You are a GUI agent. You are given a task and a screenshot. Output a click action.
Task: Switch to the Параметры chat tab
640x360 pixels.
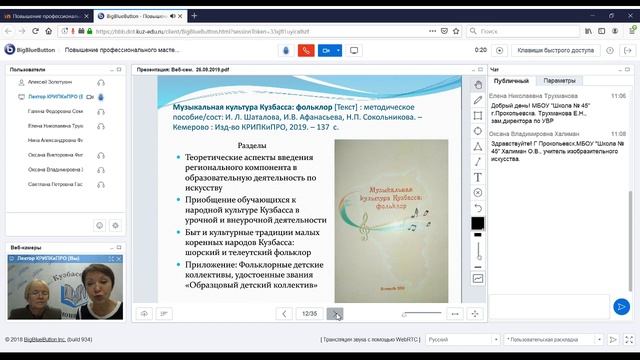click(x=559, y=81)
